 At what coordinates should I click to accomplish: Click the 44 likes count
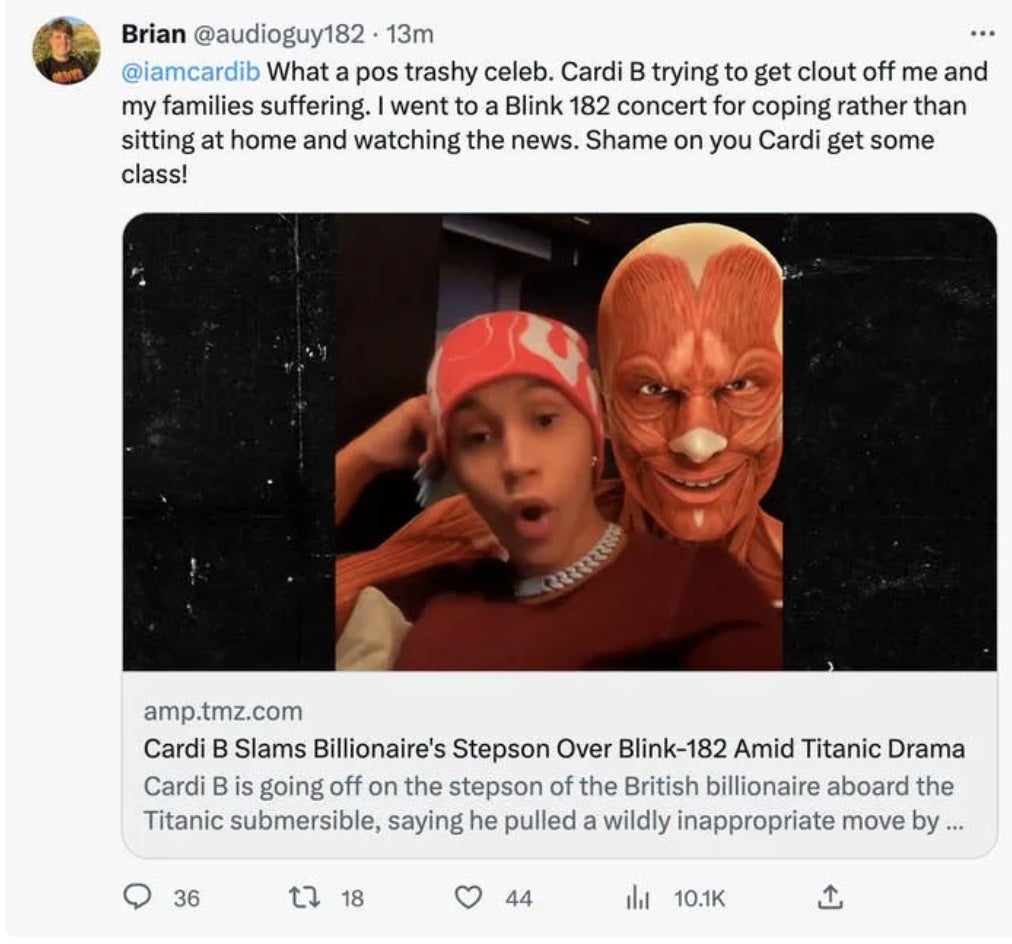click(x=518, y=898)
